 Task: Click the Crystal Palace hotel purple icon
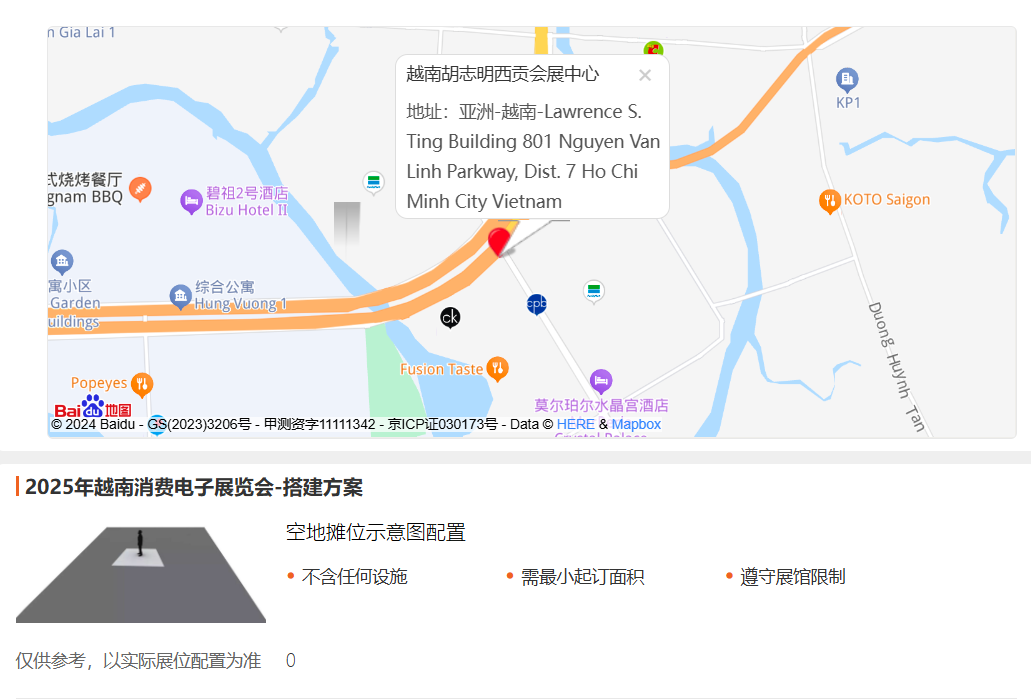(601, 381)
